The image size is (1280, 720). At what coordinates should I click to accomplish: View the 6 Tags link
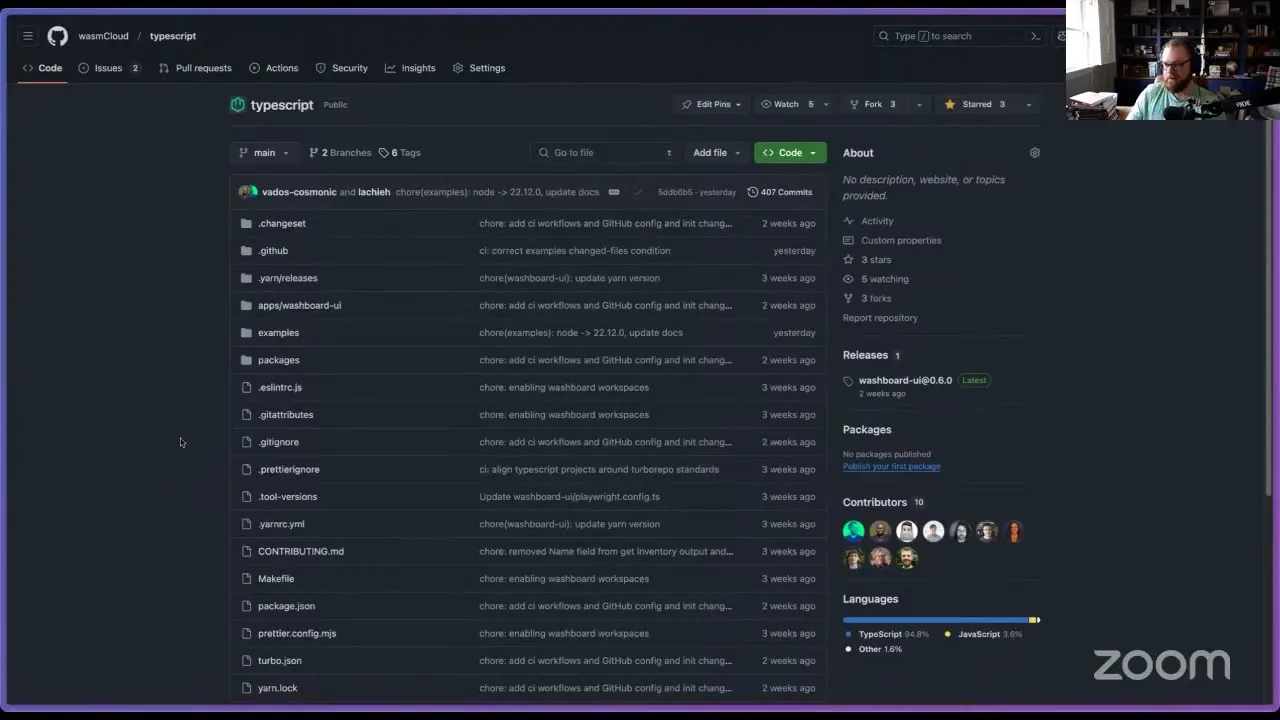click(400, 153)
